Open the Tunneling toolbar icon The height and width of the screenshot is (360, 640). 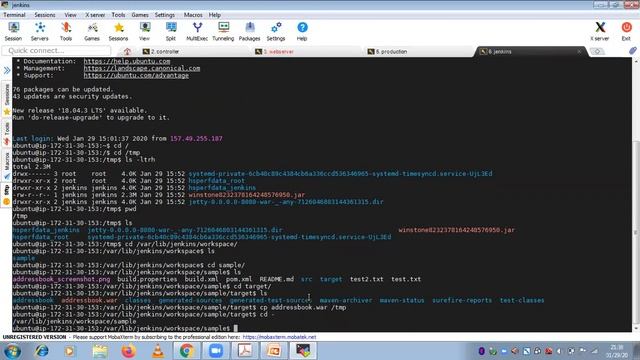223,31
